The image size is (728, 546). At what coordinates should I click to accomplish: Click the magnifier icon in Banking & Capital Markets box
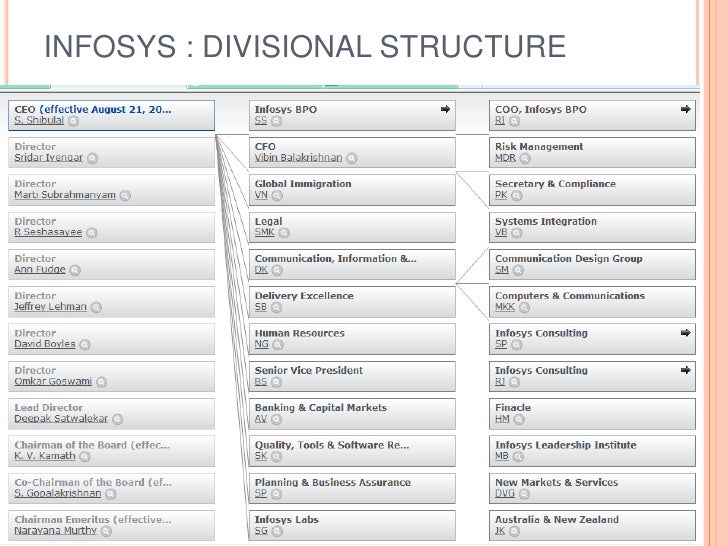276,419
